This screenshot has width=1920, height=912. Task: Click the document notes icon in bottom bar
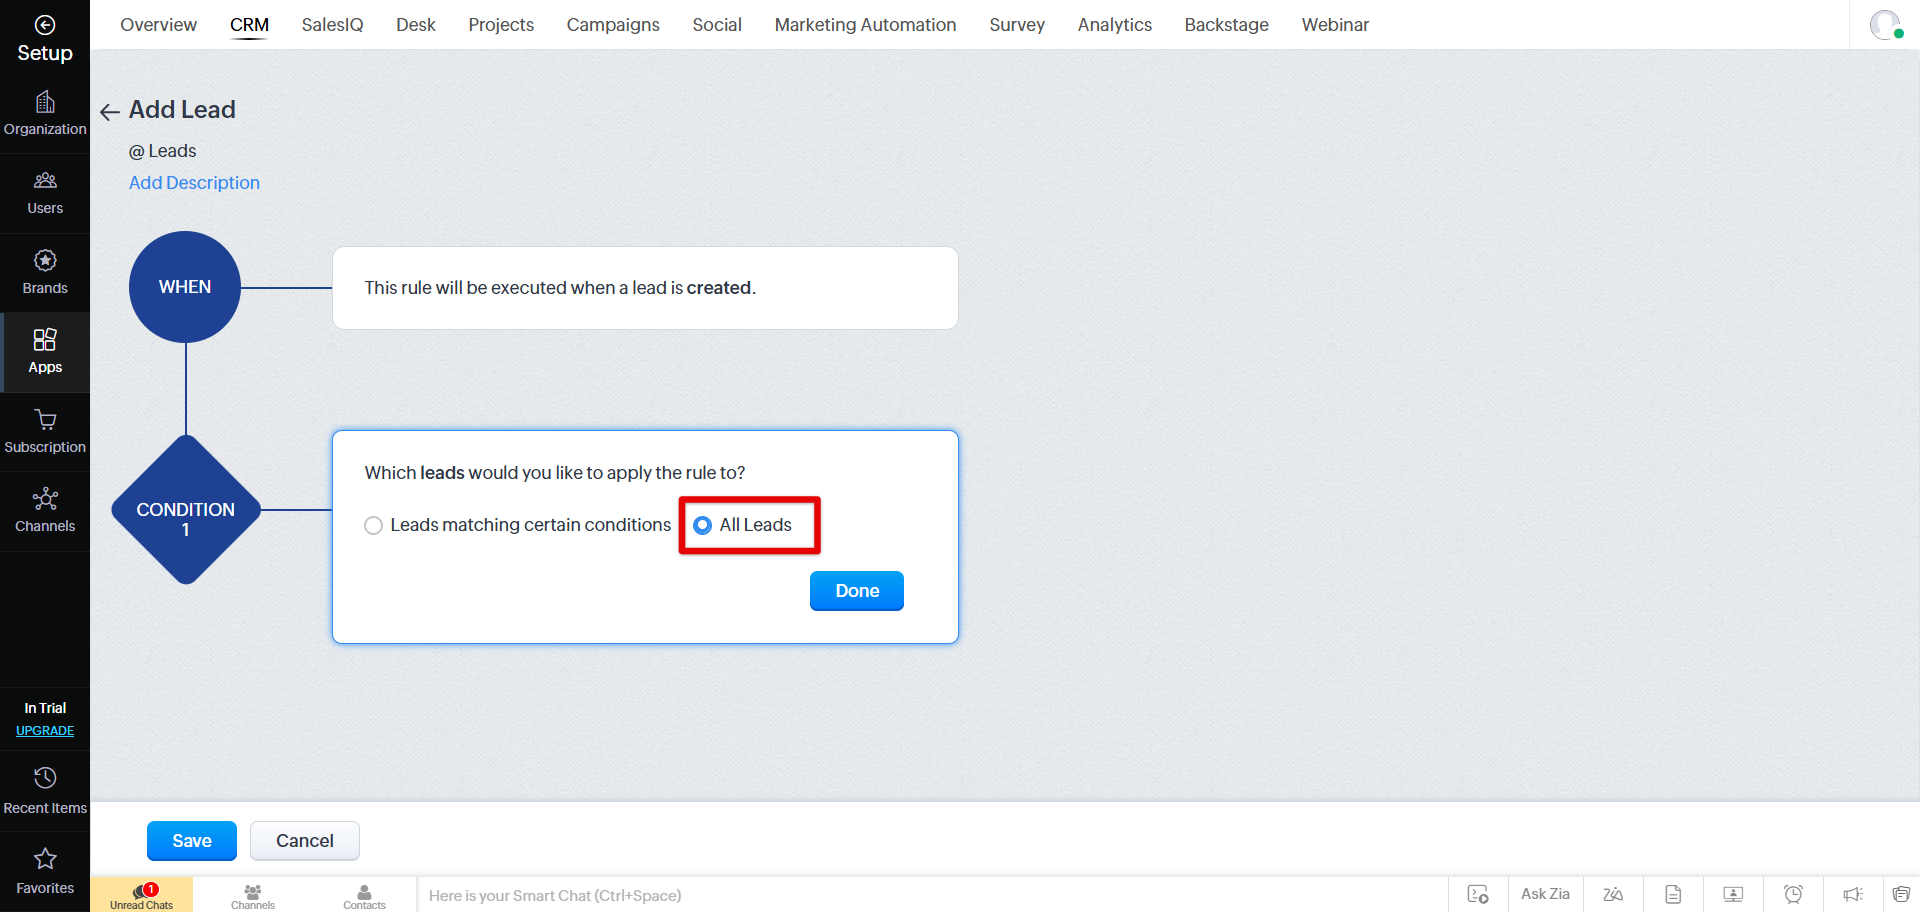1673,894
